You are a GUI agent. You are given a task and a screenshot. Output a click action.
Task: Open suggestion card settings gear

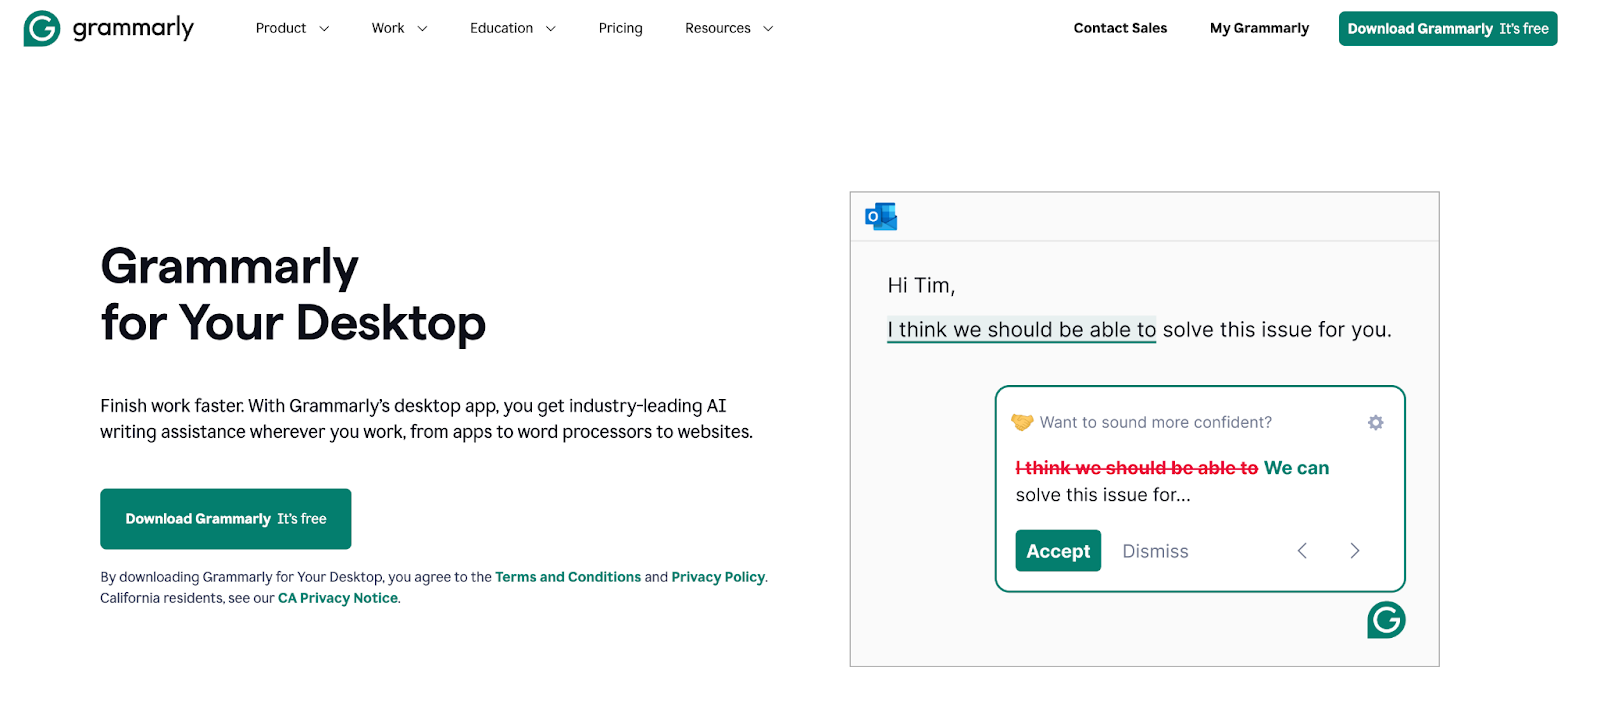pyautogui.click(x=1376, y=423)
